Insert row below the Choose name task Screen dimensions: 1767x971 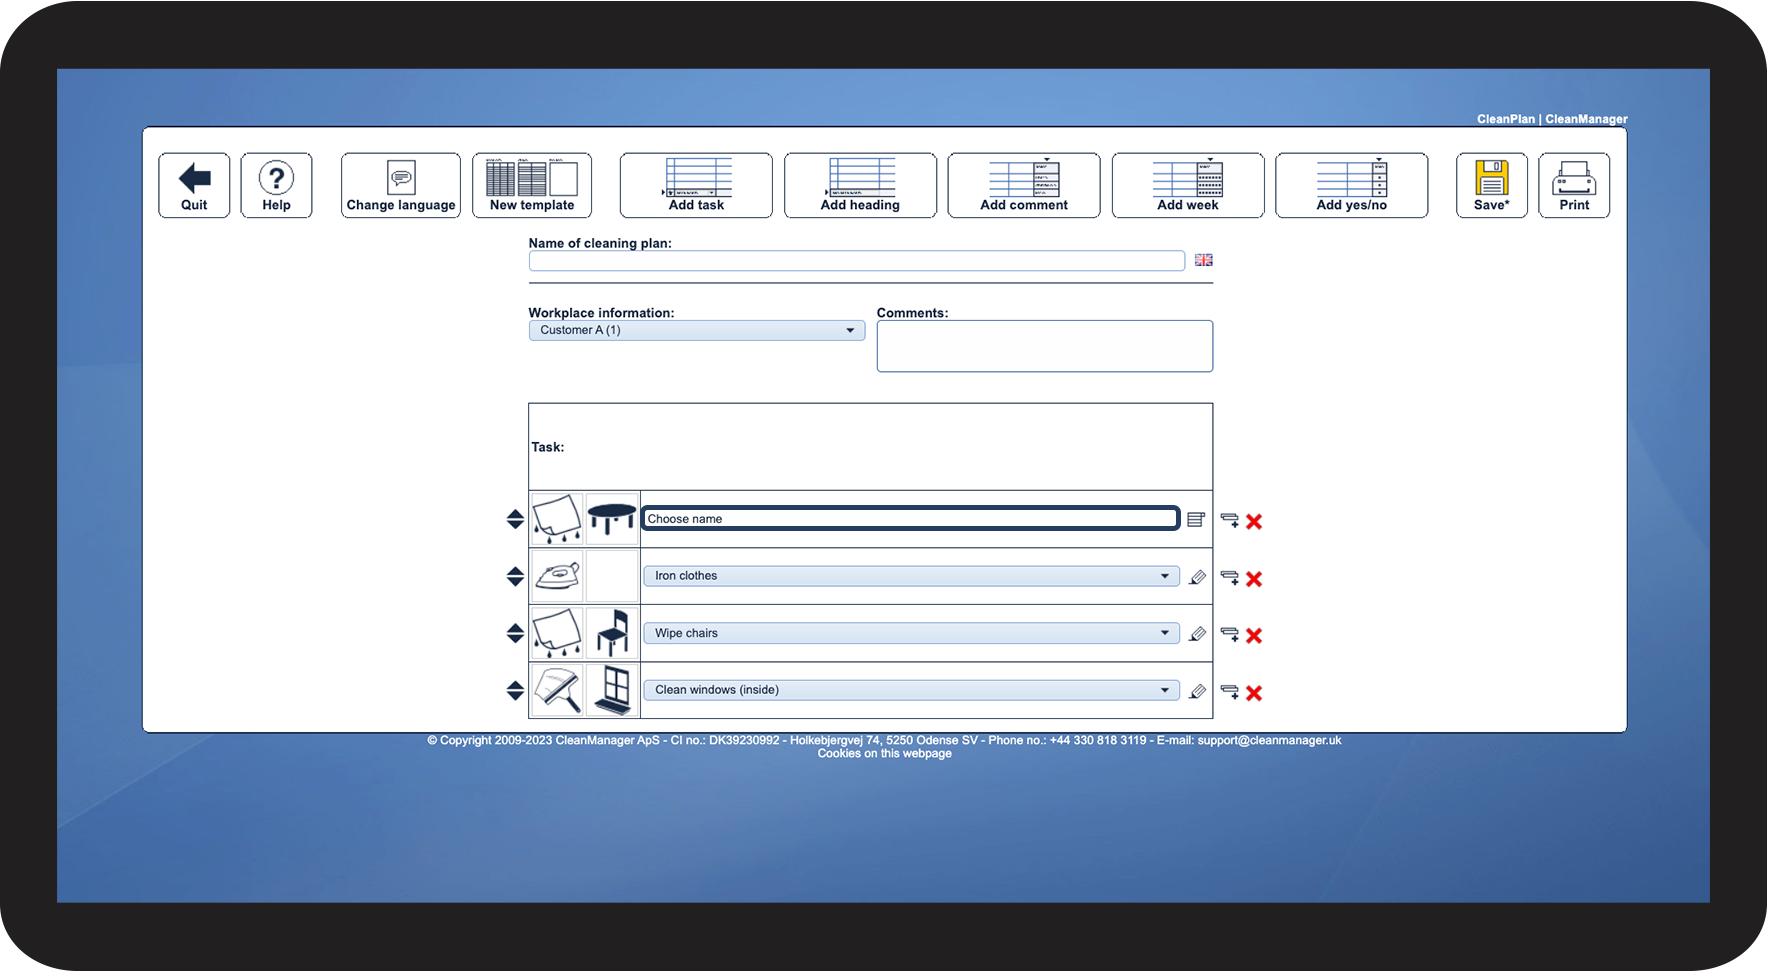(1230, 520)
